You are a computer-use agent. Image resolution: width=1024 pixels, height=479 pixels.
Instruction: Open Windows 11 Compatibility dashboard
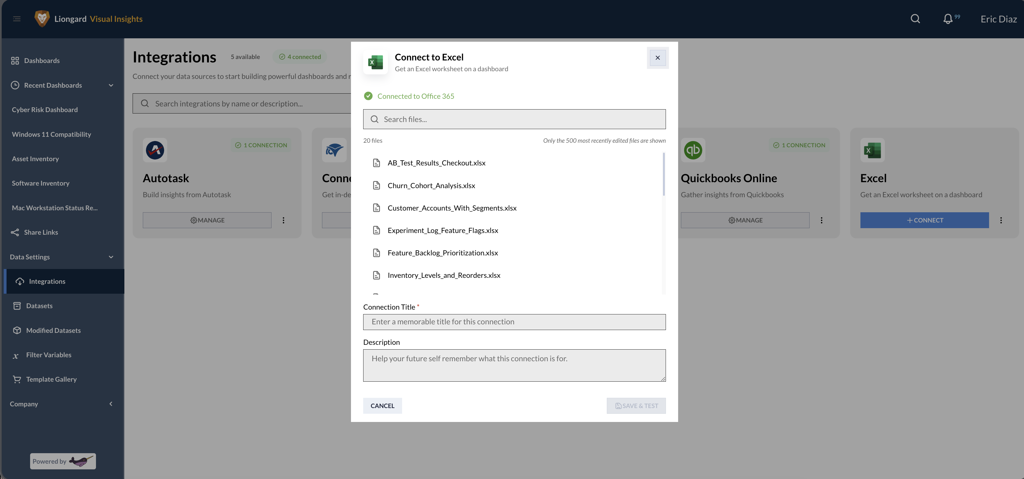coord(51,135)
